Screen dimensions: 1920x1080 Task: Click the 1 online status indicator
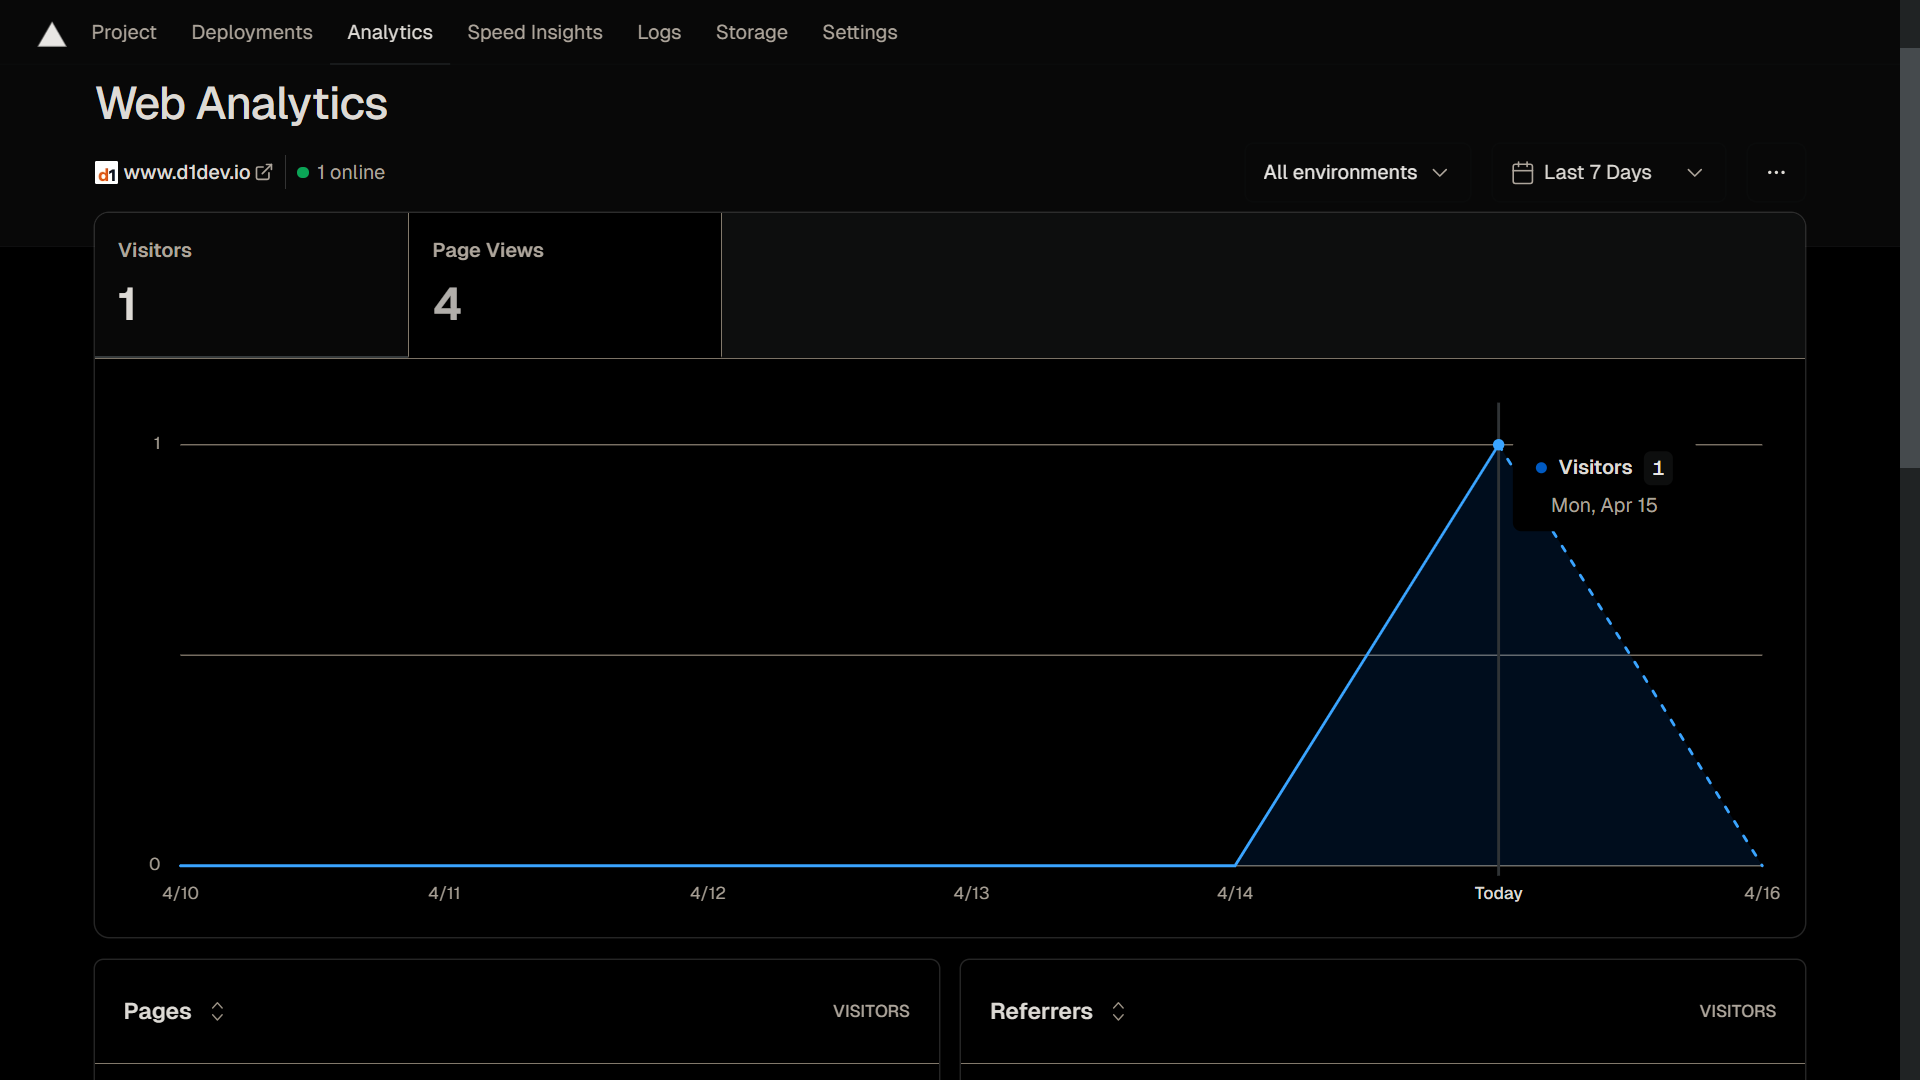[x=341, y=172]
